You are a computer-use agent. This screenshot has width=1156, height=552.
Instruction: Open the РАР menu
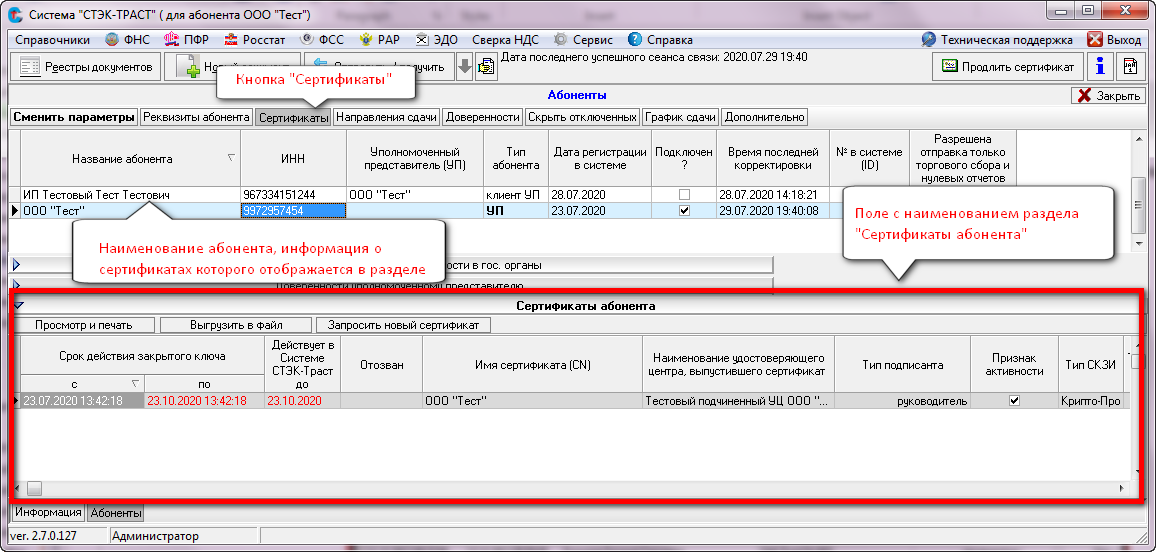pos(379,40)
